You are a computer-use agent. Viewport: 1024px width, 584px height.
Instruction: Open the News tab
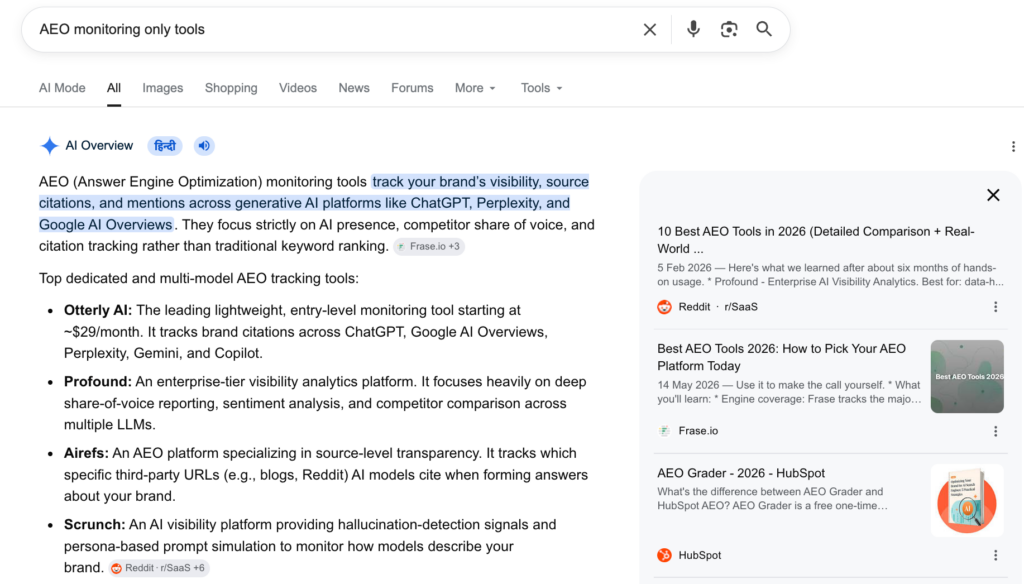pos(354,88)
